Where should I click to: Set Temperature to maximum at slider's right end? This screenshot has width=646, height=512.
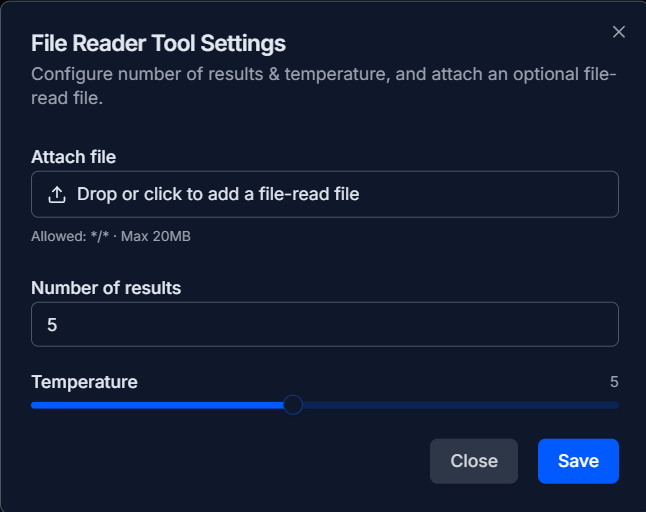618,405
